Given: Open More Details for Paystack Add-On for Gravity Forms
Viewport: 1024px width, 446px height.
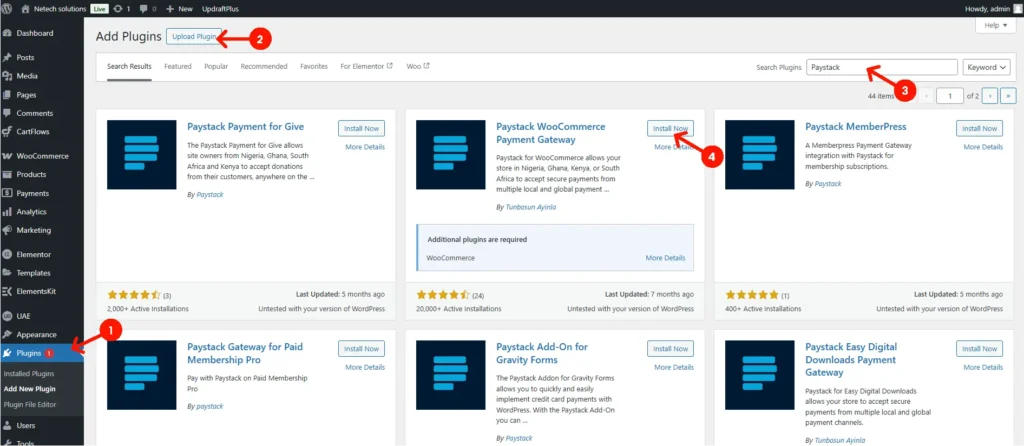Looking at the screenshot, I should point(674,367).
